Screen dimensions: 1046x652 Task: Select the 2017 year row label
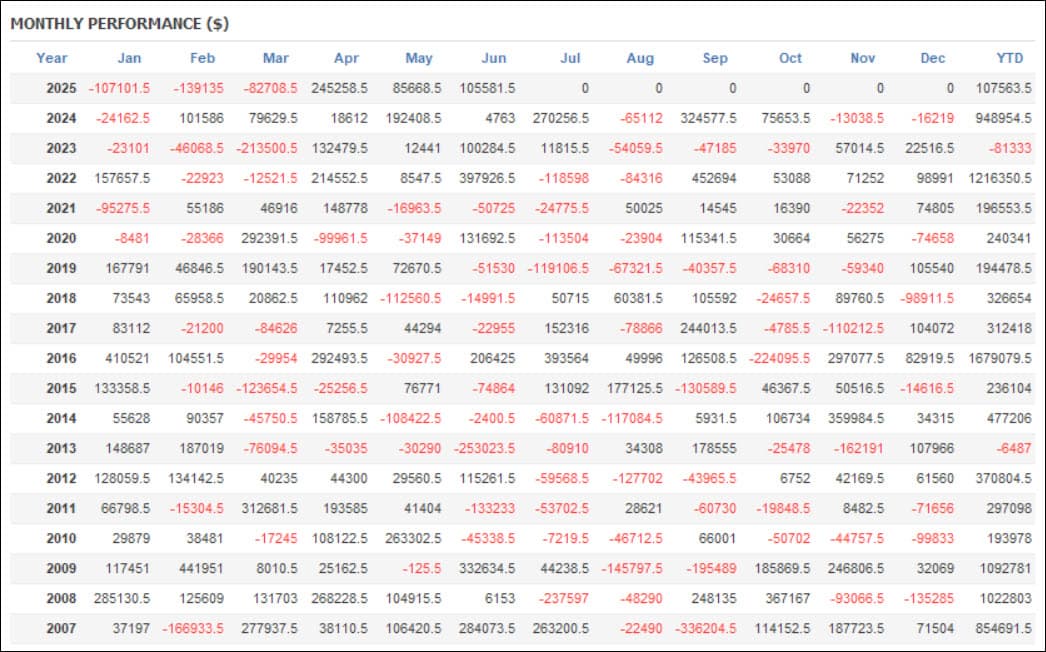61,328
